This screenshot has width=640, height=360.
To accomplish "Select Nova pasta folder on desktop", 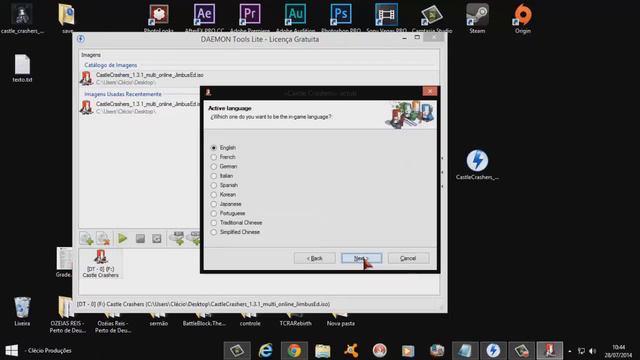I will click(341, 320).
